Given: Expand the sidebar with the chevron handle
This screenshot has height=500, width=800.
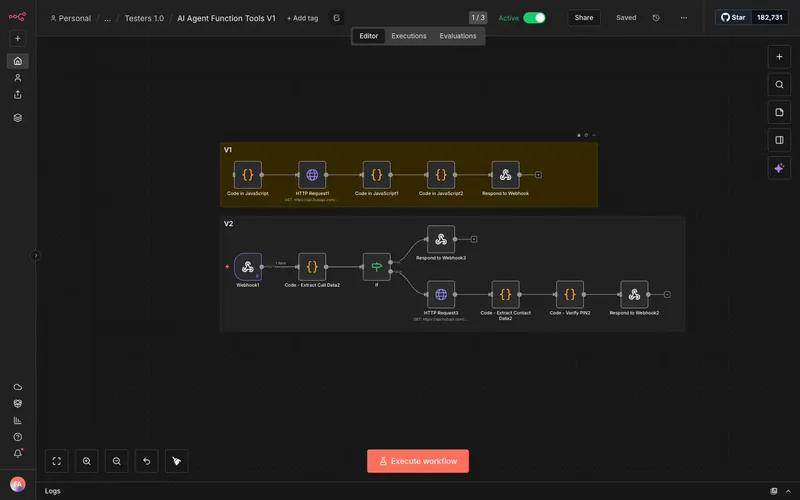Looking at the screenshot, I should pos(35,256).
